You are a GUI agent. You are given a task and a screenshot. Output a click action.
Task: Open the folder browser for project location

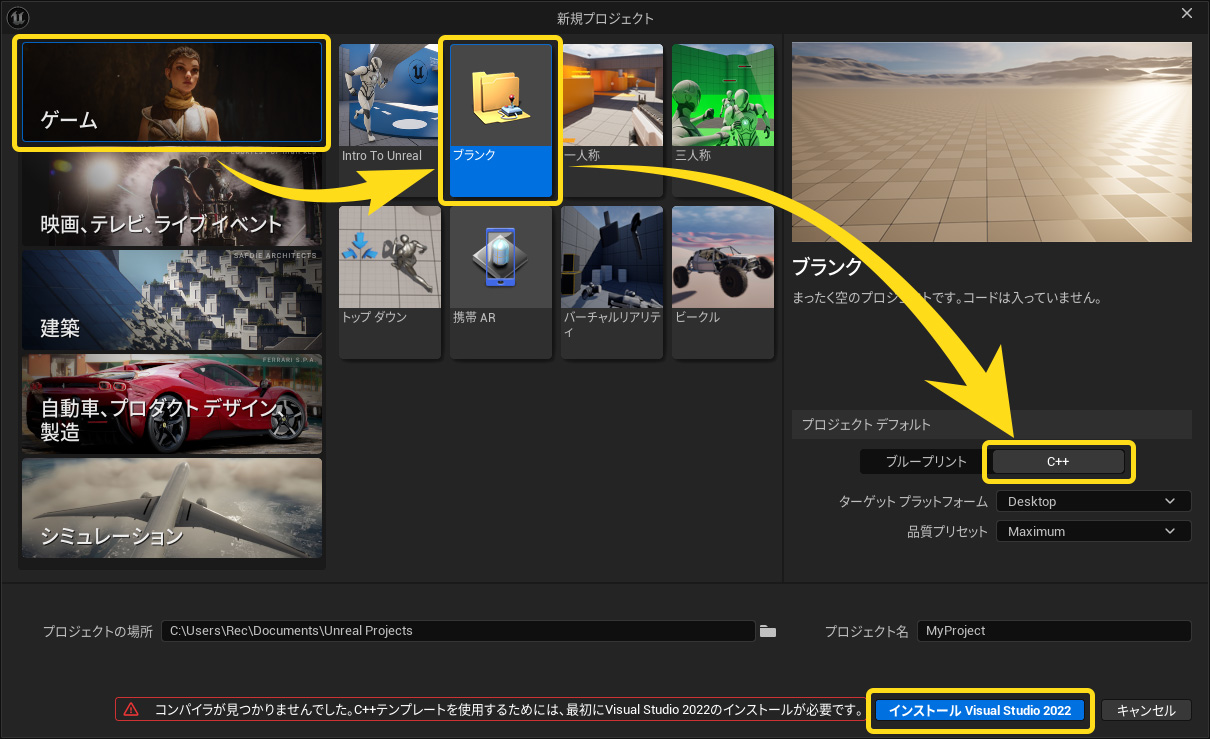point(767,631)
